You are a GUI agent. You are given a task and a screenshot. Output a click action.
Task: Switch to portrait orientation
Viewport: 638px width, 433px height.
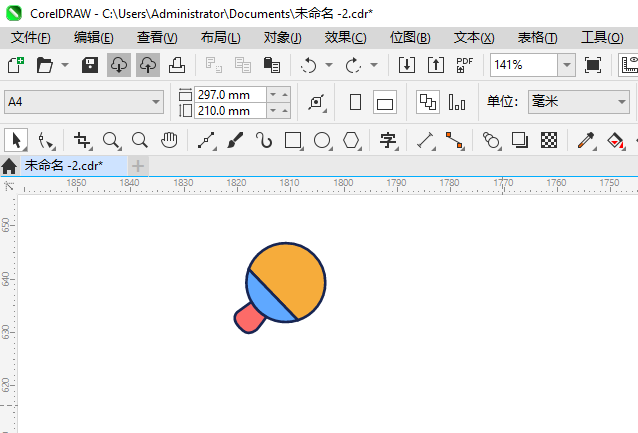pos(356,102)
